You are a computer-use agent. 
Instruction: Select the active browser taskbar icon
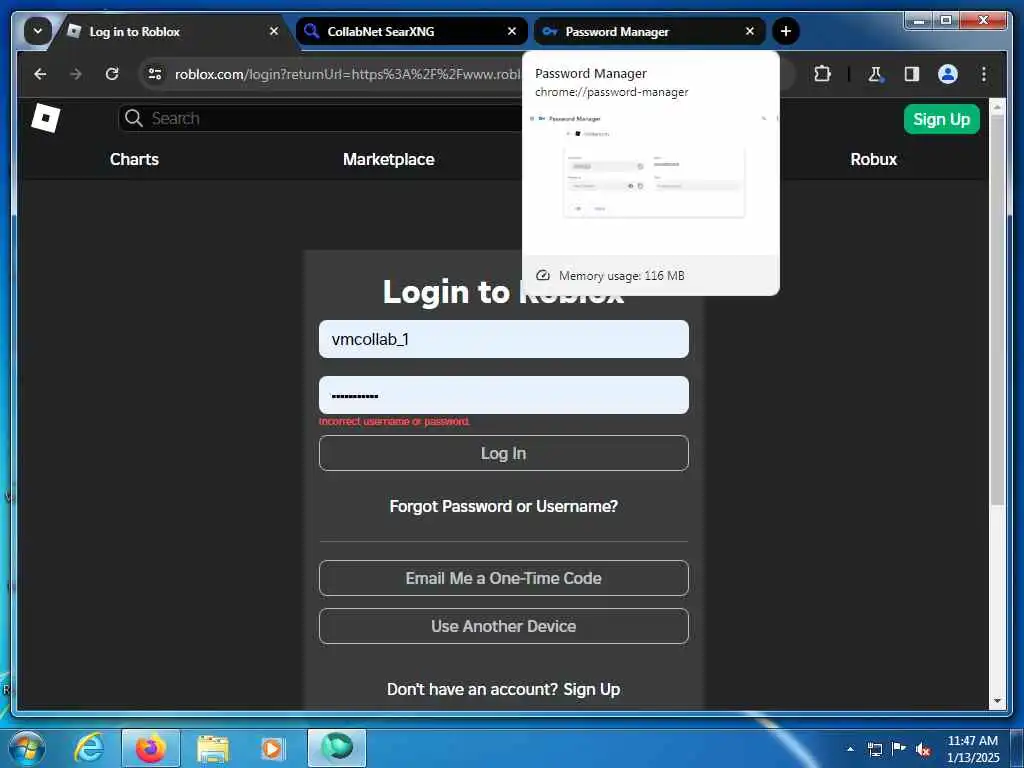[337, 748]
